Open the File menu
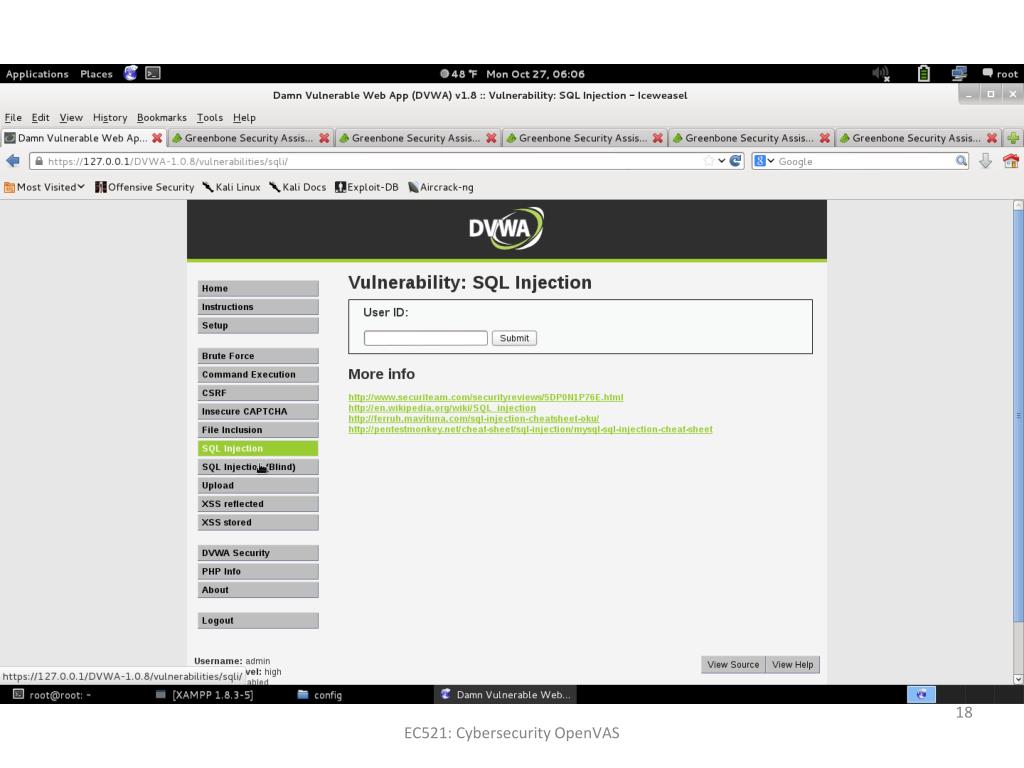 coord(13,118)
